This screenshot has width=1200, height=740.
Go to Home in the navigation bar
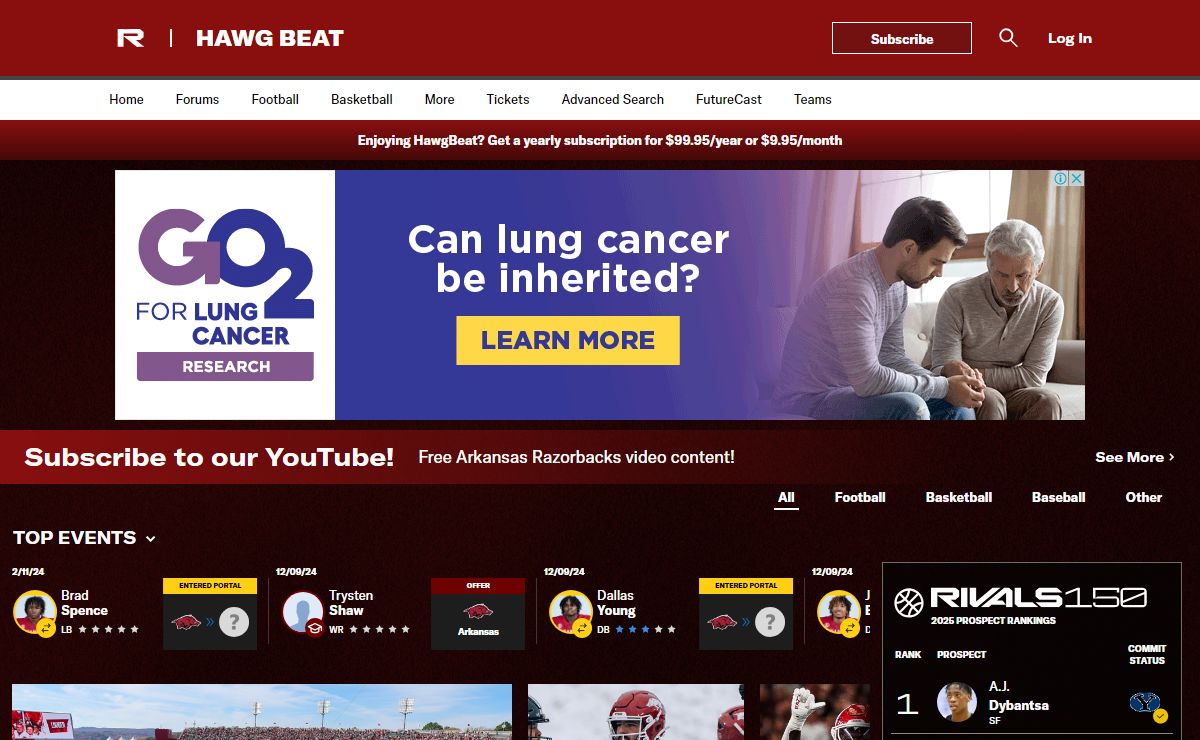[x=126, y=99]
